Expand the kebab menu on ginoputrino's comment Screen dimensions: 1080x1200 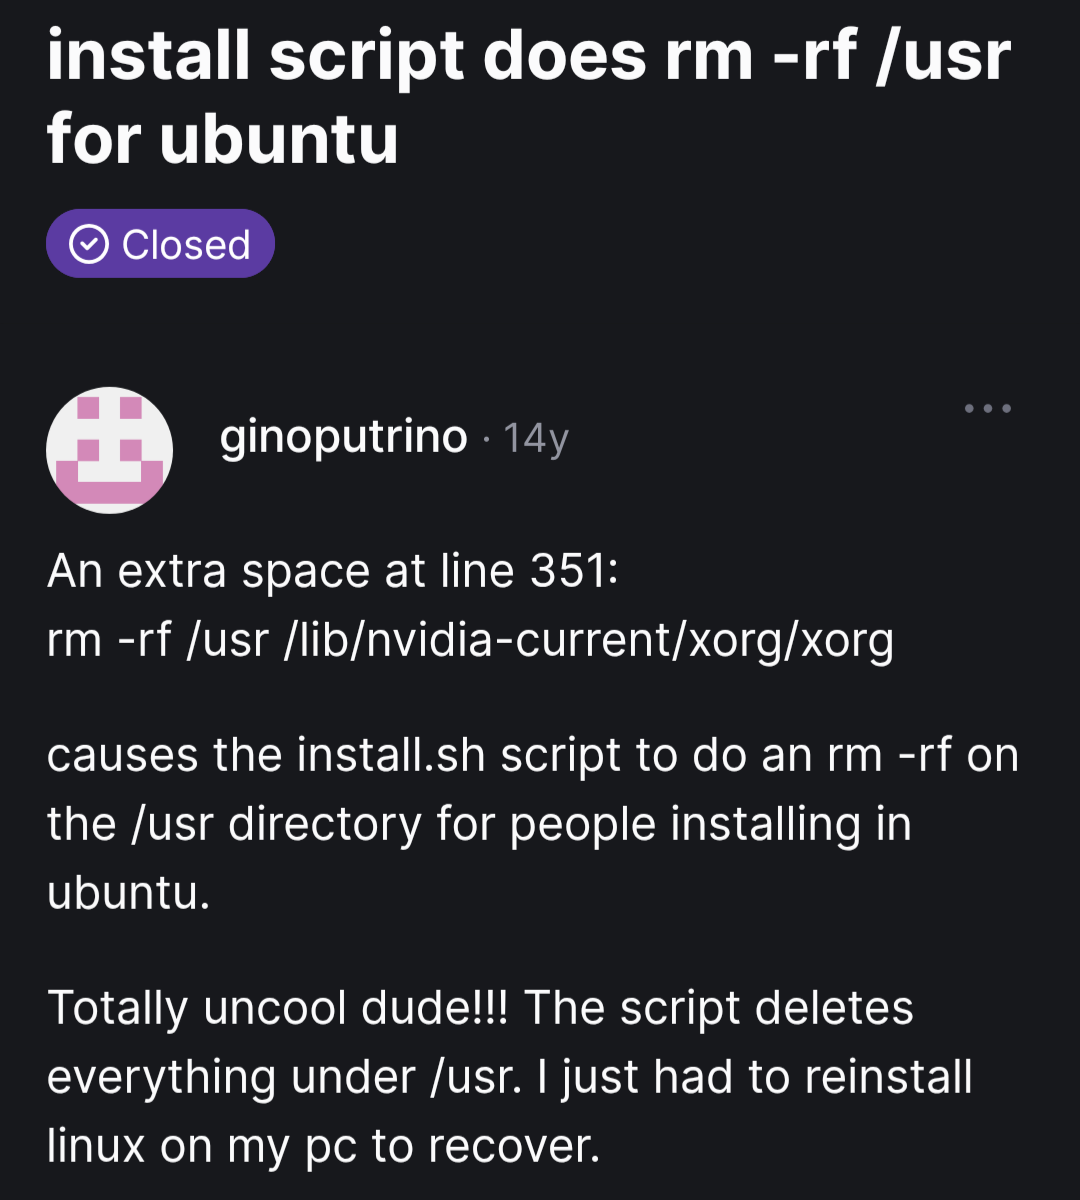pyautogui.click(x=987, y=407)
